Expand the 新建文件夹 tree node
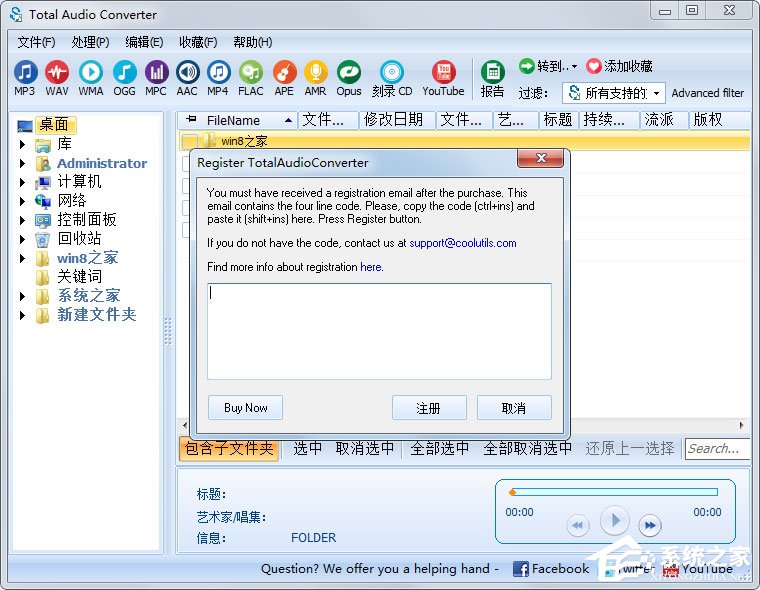 point(22,315)
